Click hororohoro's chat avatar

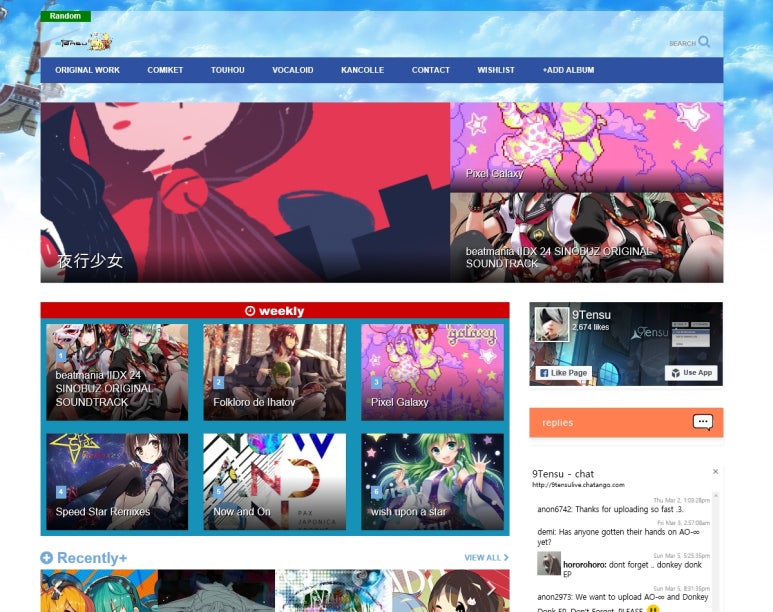pyautogui.click(x=549, y=563)
